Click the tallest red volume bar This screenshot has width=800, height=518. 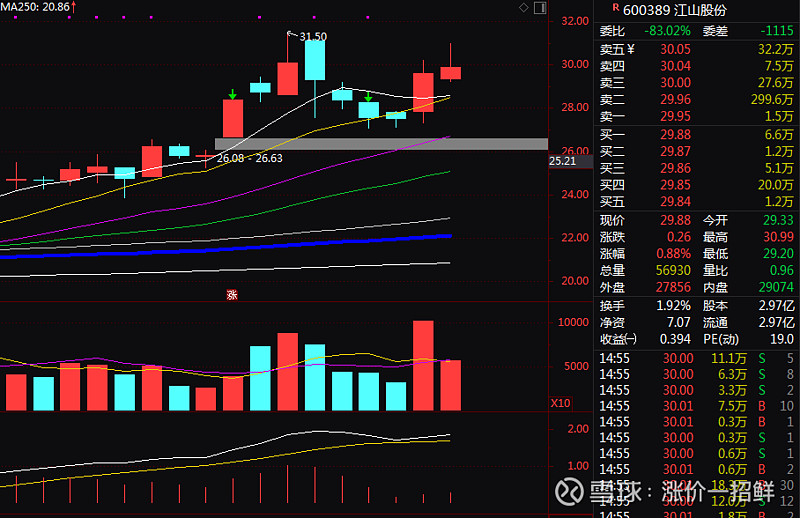(x=423, y=366)
